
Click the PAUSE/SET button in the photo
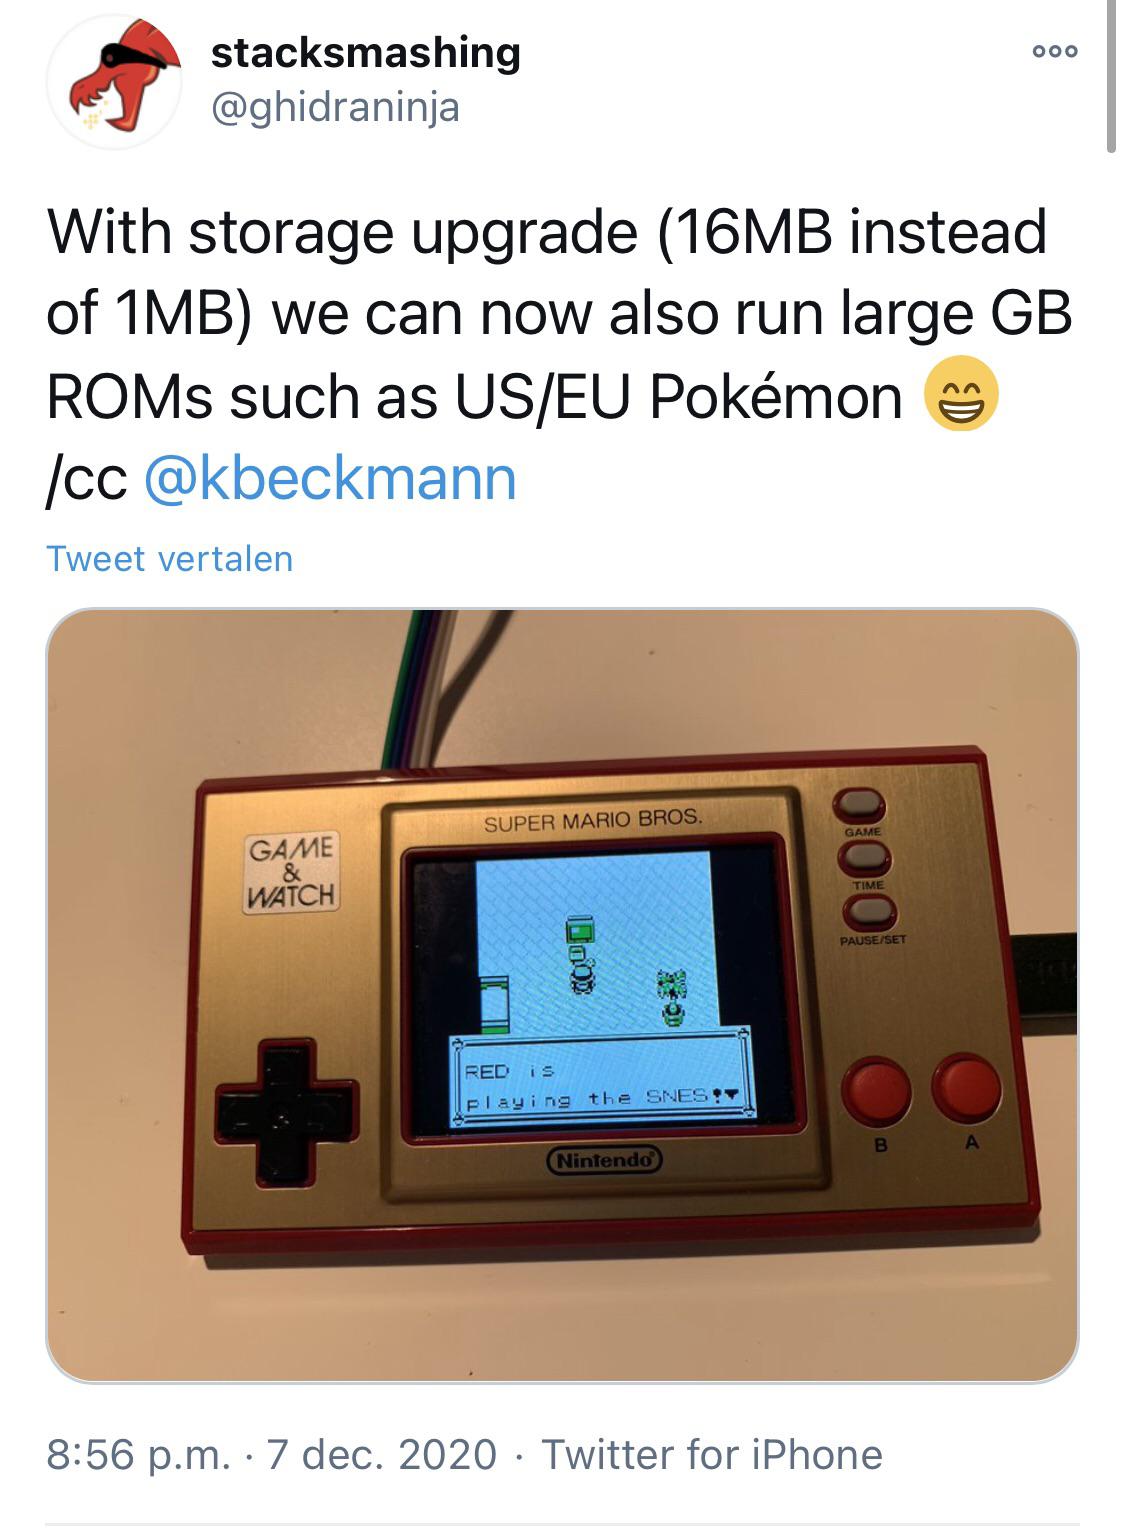[869, 910]
